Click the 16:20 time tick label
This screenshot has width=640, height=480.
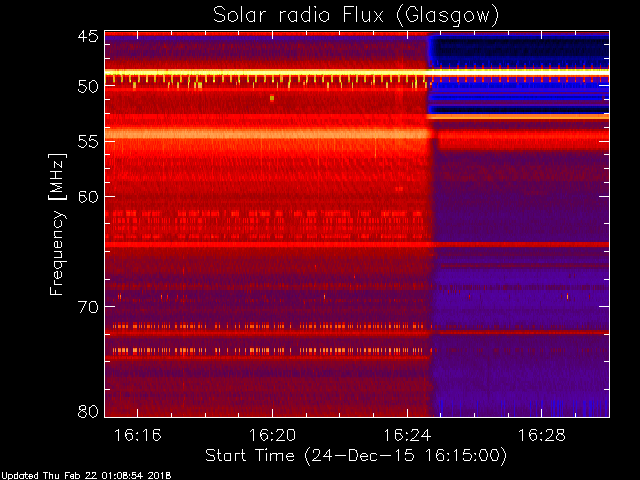tap(272, 435)
